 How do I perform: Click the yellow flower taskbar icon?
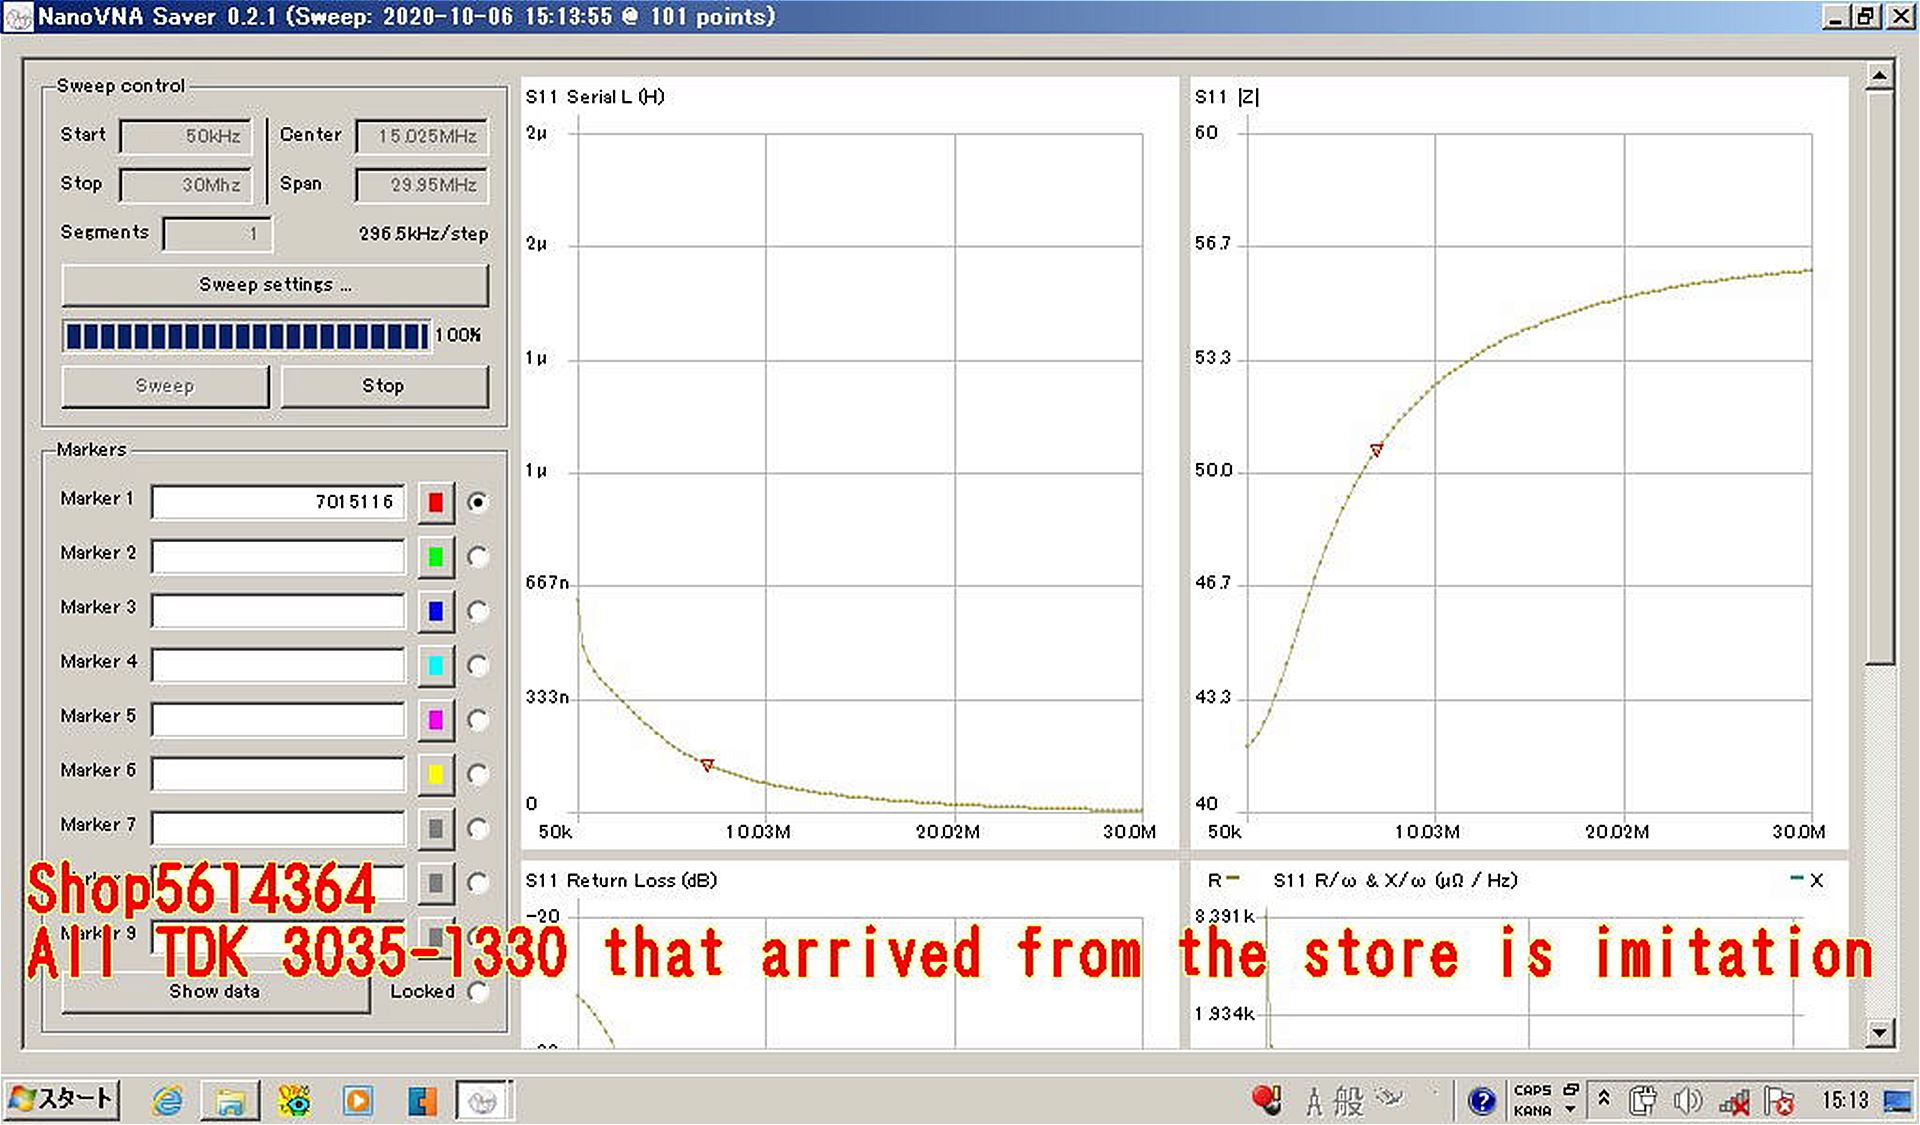point(295,1102)
